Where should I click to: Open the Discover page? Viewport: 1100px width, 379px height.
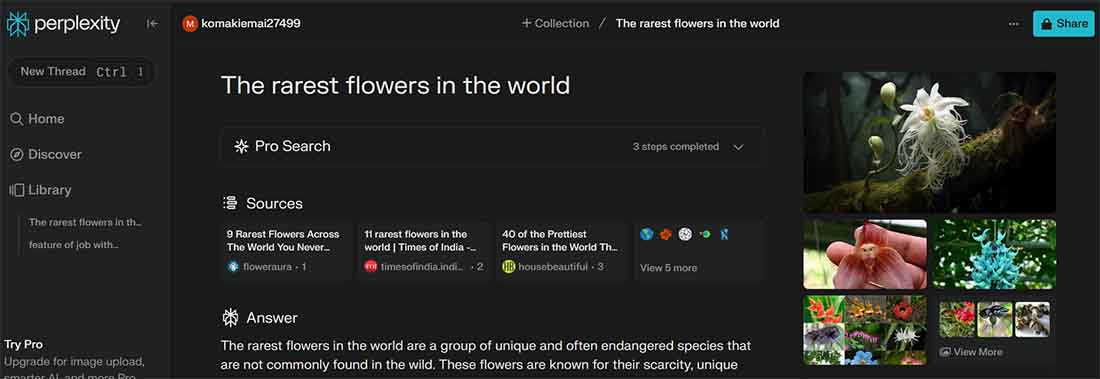[x=46, y=154]
